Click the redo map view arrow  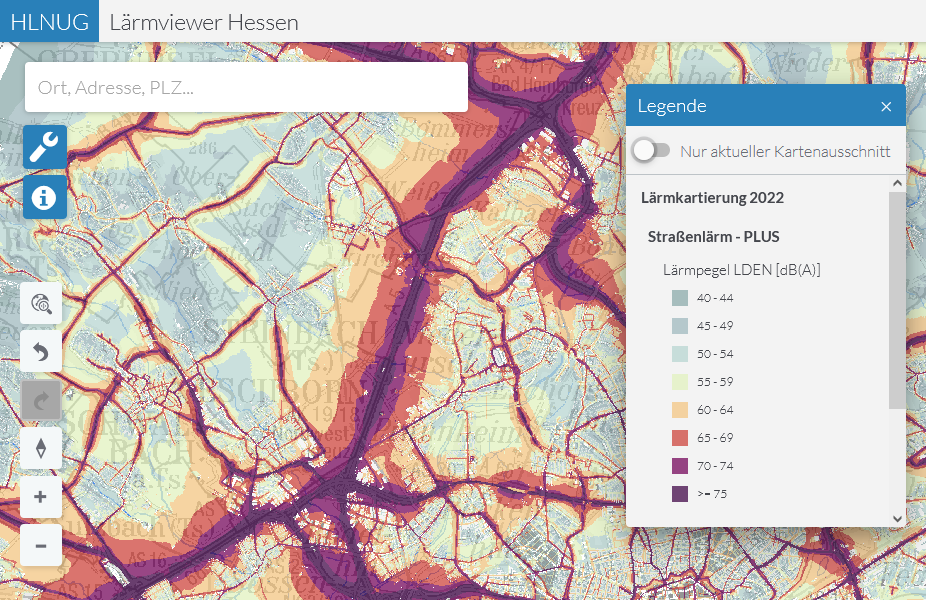pyautogui.click(x=41, y=400)
